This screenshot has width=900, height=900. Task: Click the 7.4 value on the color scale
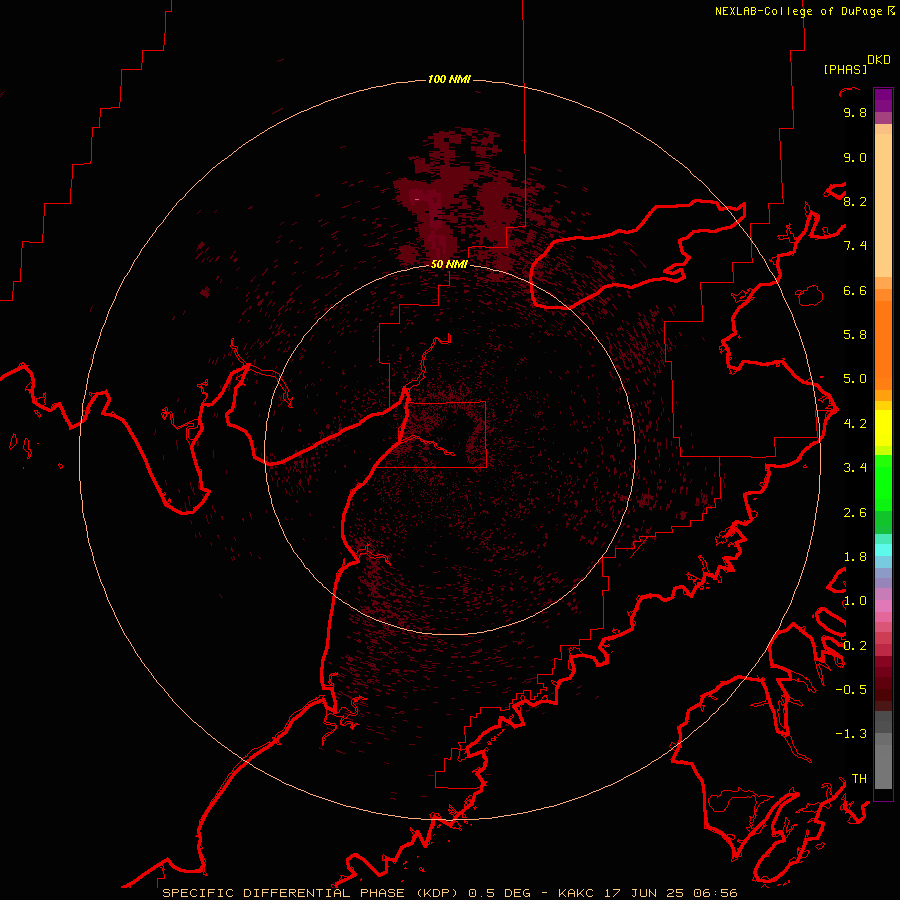(855, 246)
